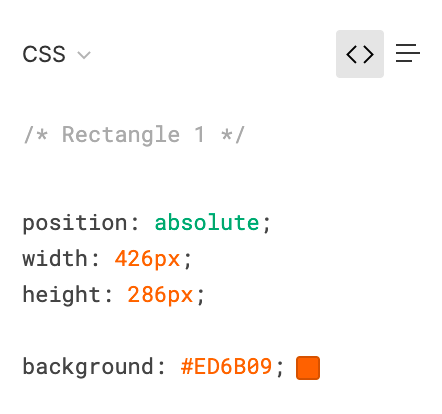The height and width of the screenshot is (414, 442).
Task: Switch to the list view icon
Action: pos(408,53)
